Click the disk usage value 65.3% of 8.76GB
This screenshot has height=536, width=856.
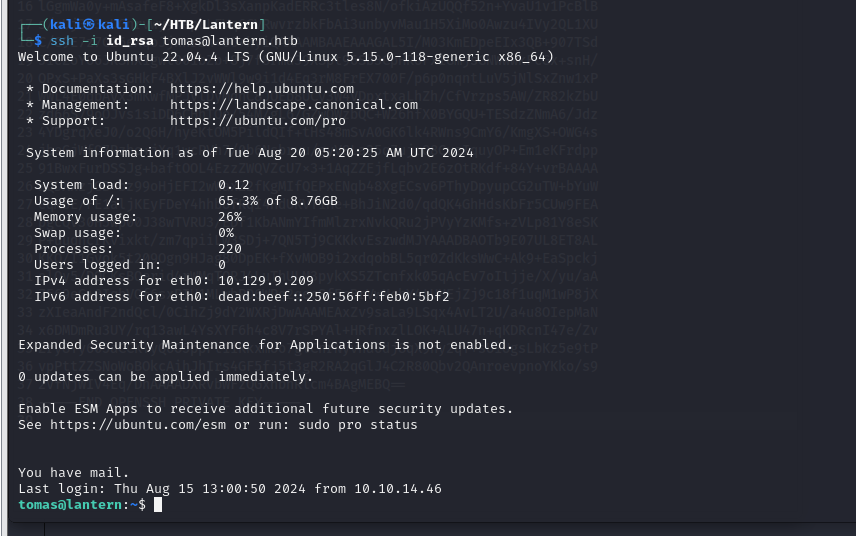278,201
